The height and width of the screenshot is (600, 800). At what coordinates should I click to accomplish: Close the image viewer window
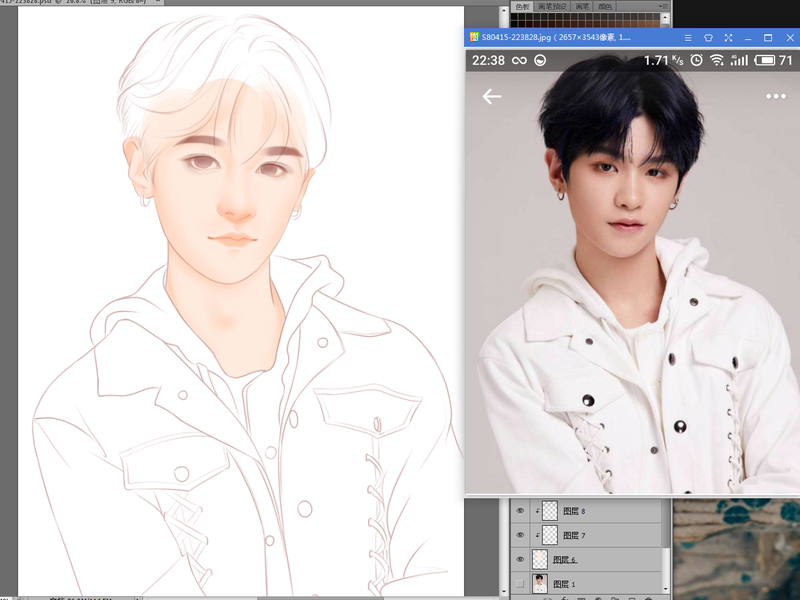tap(790, 38)
